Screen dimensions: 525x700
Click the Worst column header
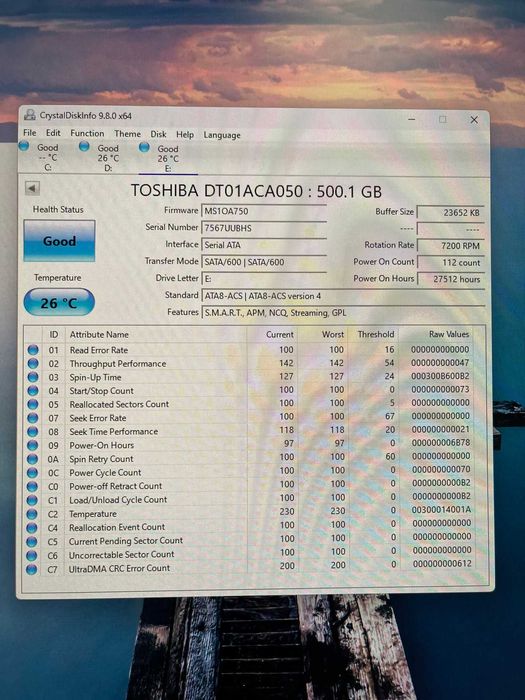(333, 334)
